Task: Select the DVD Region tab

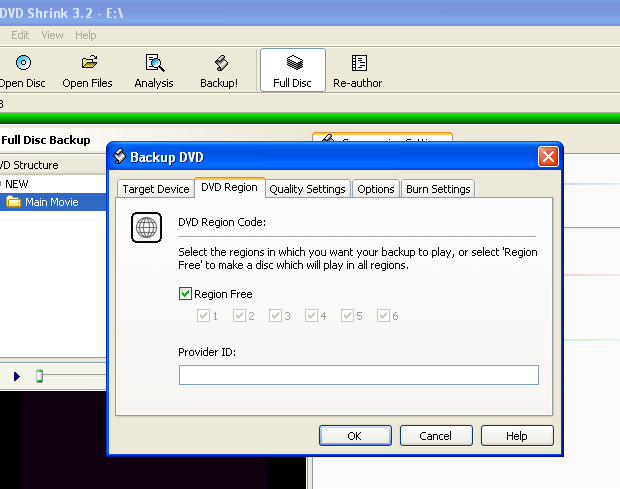Action: point(229,187)
